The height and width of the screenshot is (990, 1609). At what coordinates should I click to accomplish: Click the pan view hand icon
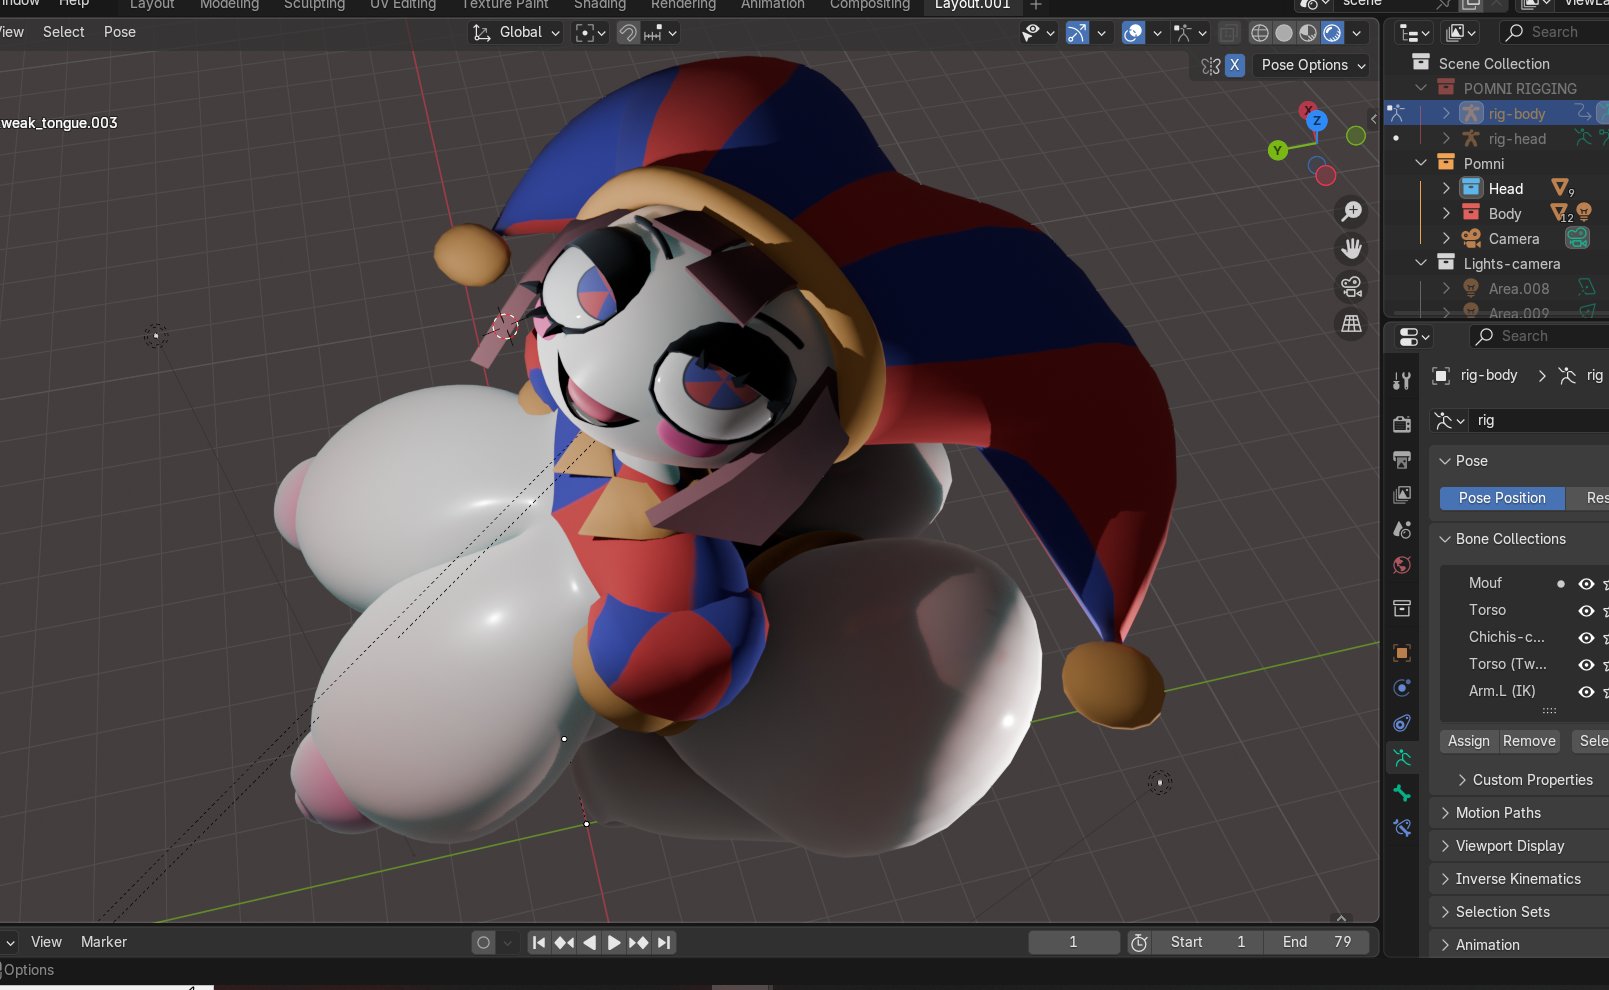coord(1351,248)
